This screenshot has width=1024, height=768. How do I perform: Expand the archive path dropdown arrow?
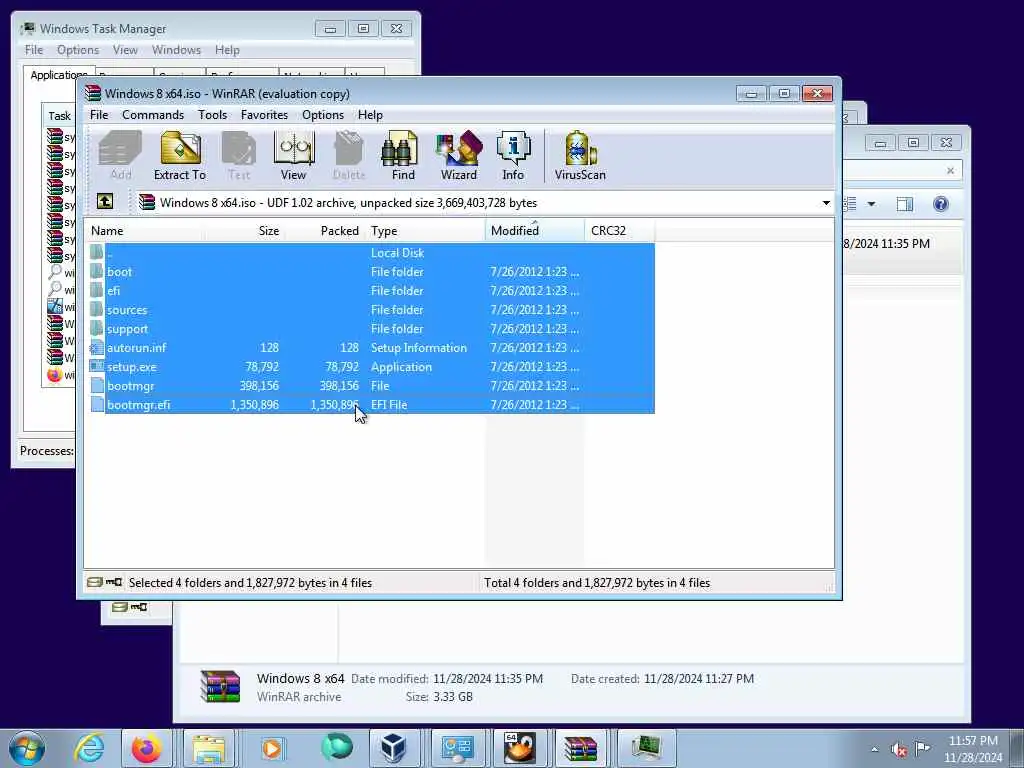826,203
